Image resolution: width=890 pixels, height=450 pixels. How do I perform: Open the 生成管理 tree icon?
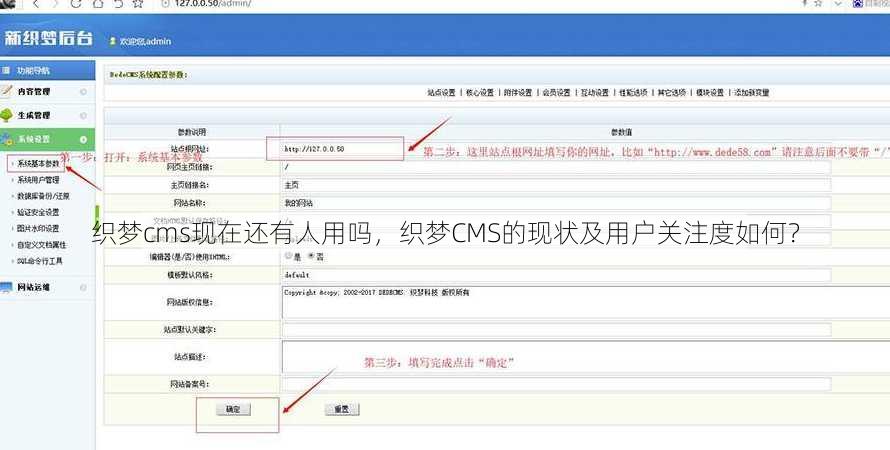6,115
